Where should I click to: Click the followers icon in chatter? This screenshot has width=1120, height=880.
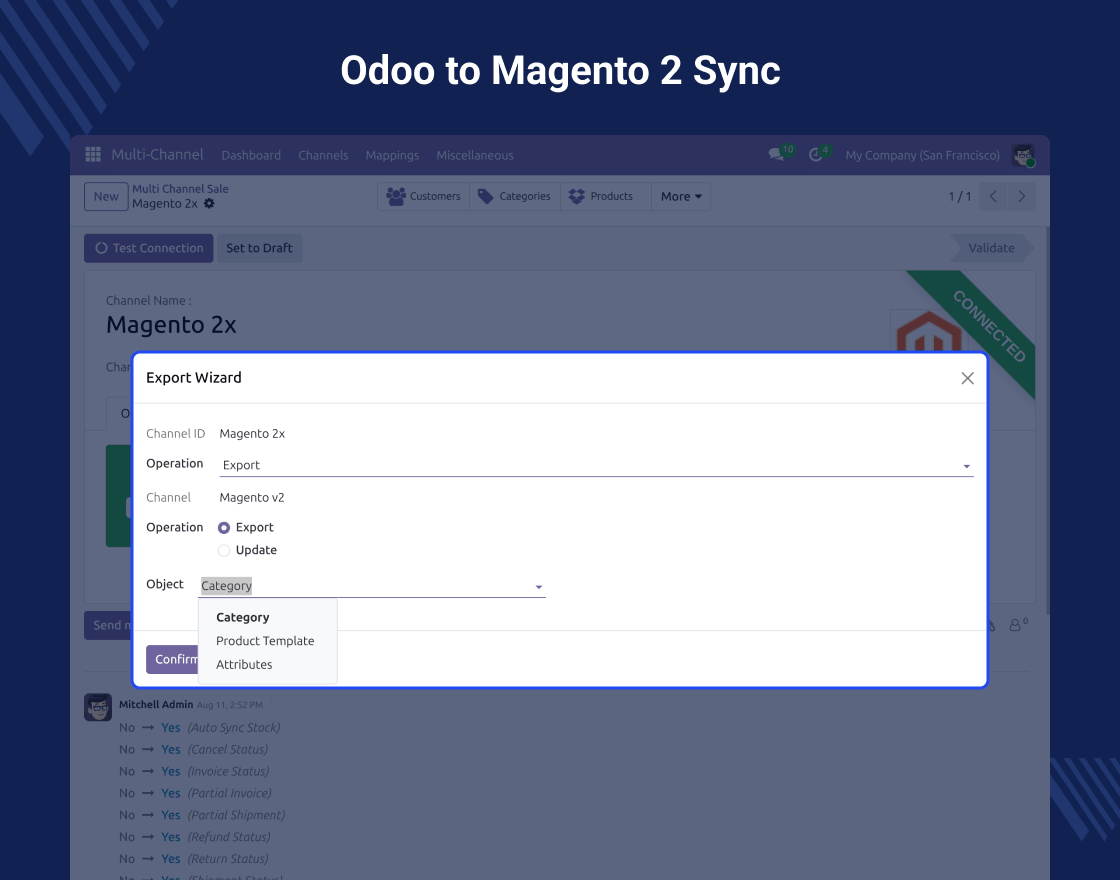[x=1015, y=625]
